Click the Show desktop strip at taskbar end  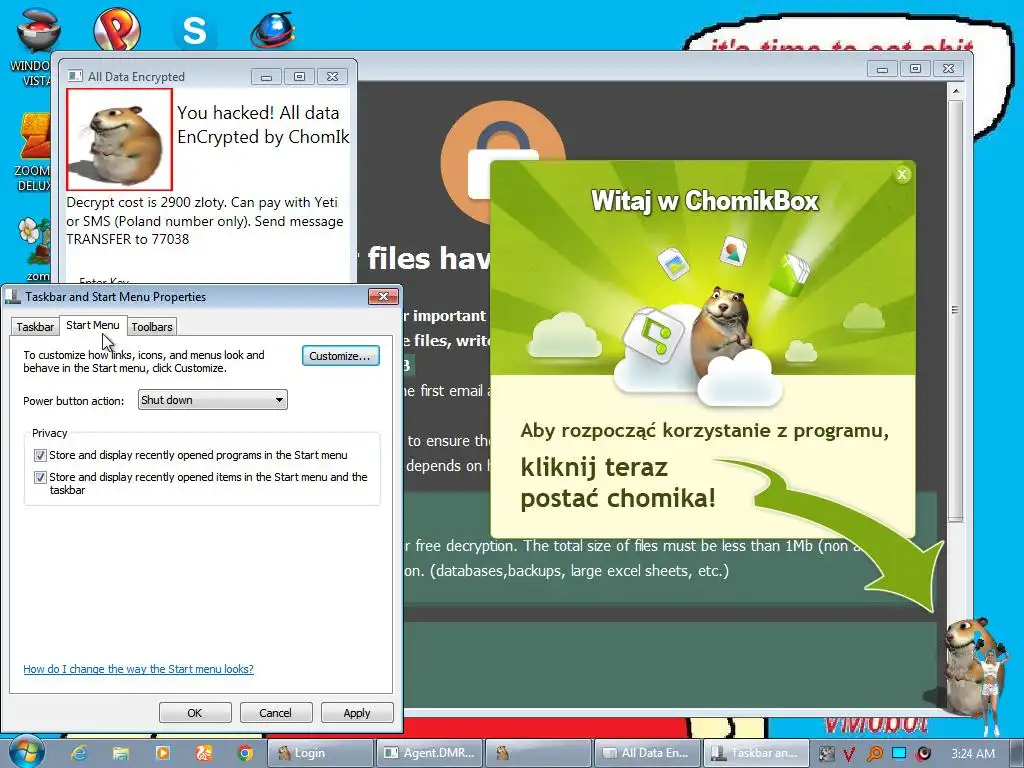(1016, 753)
